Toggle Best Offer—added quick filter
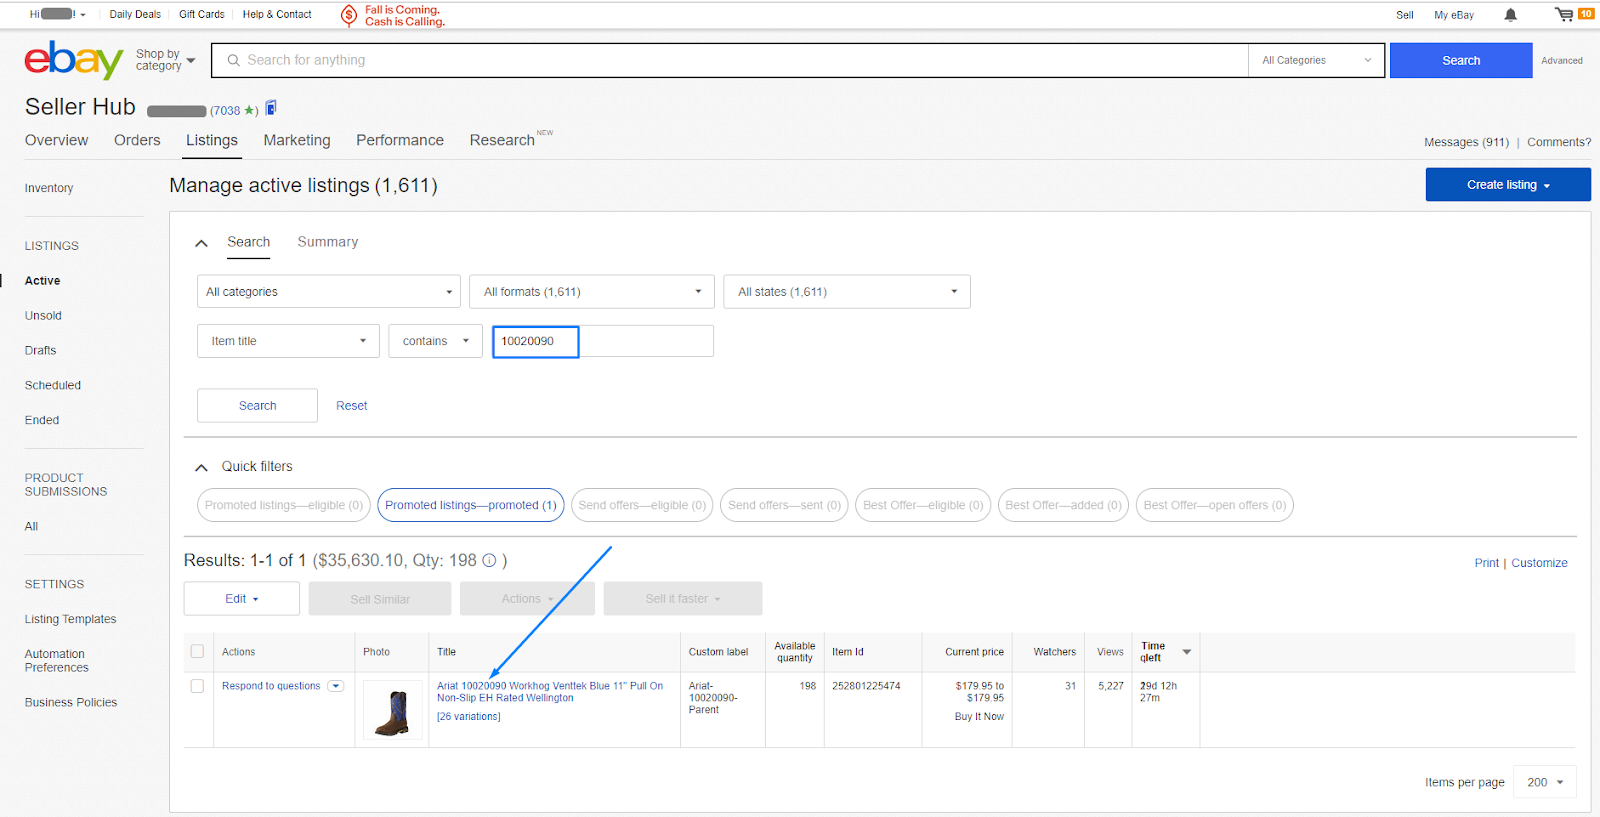This screenshot has width=1600, height=817. [x=1063, y=505]
